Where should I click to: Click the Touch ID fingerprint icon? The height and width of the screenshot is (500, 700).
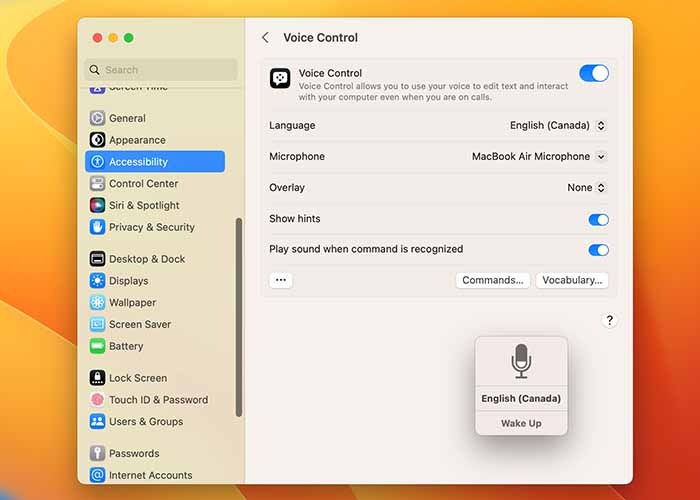coord(97,400)
